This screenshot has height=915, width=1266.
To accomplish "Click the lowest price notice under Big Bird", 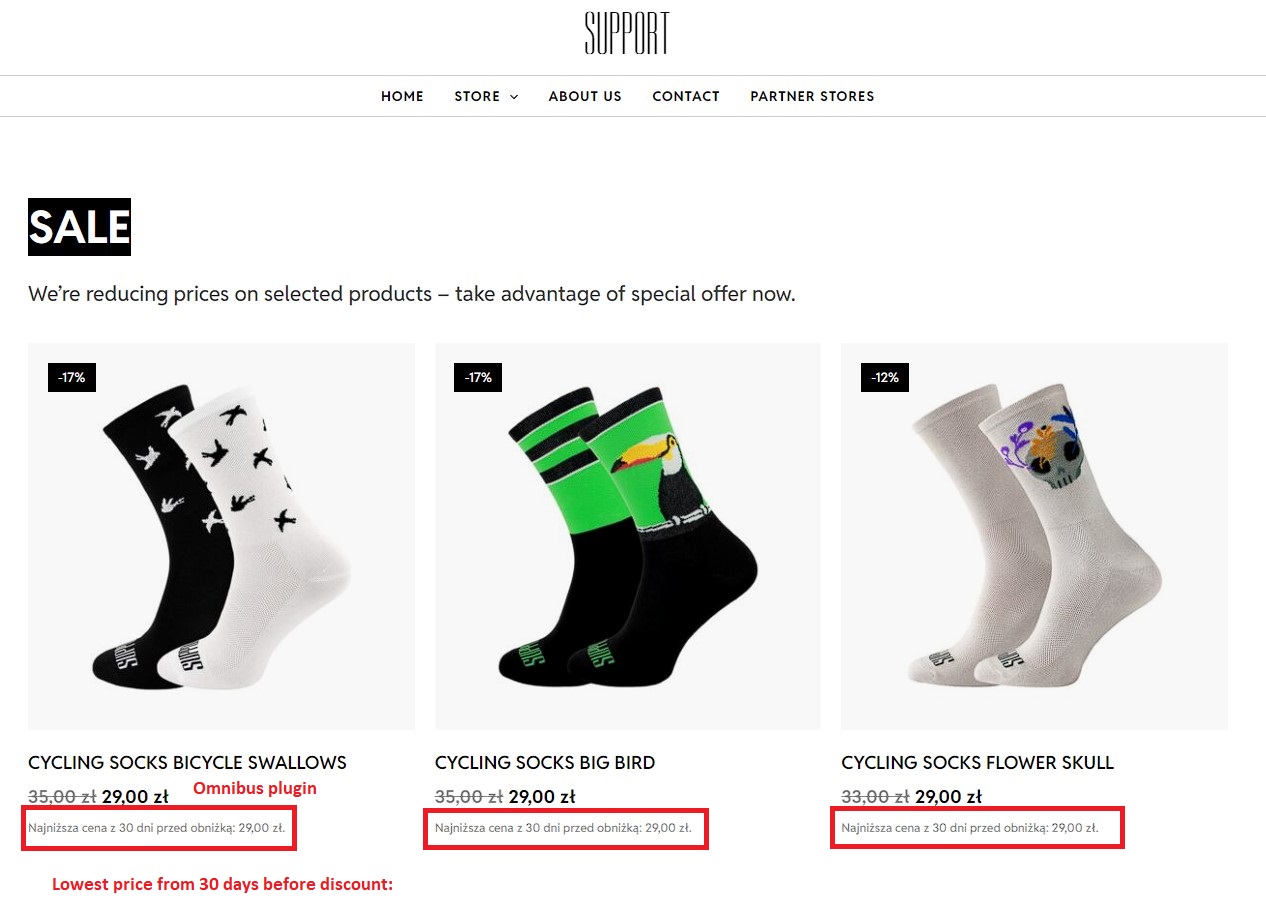I will [x=563, y=828].
